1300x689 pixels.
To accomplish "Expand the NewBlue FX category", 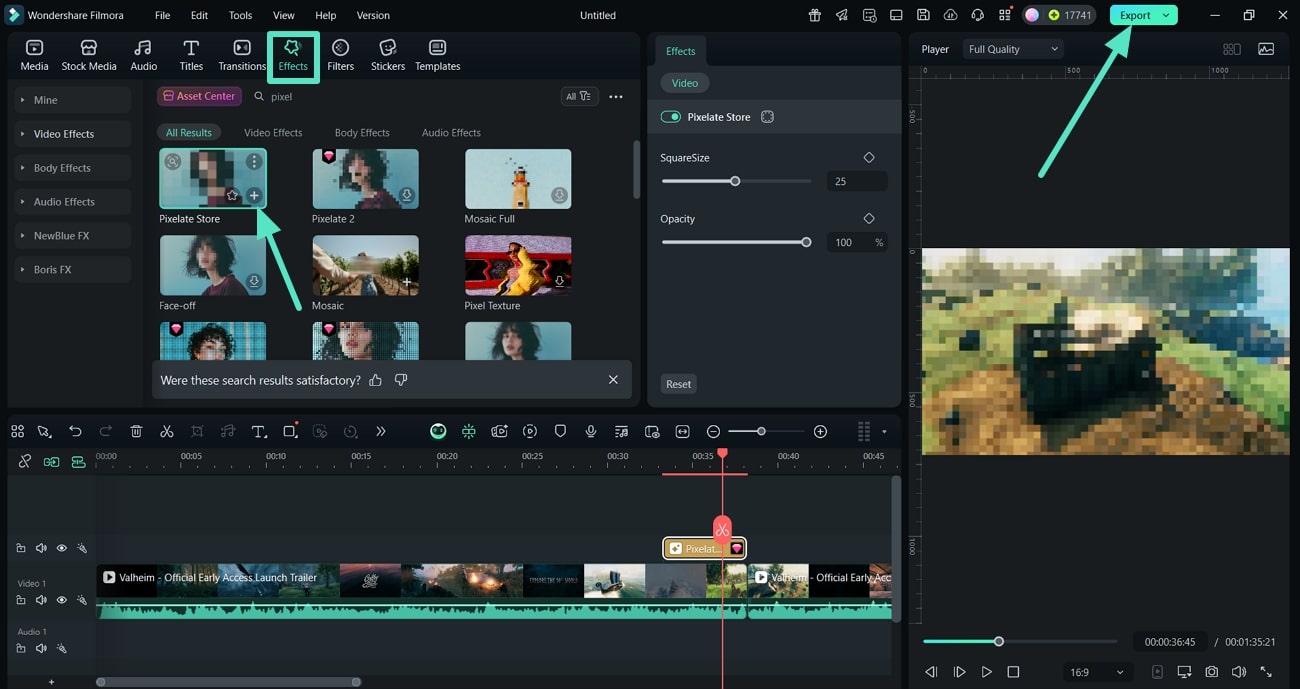I will [73, 236].
